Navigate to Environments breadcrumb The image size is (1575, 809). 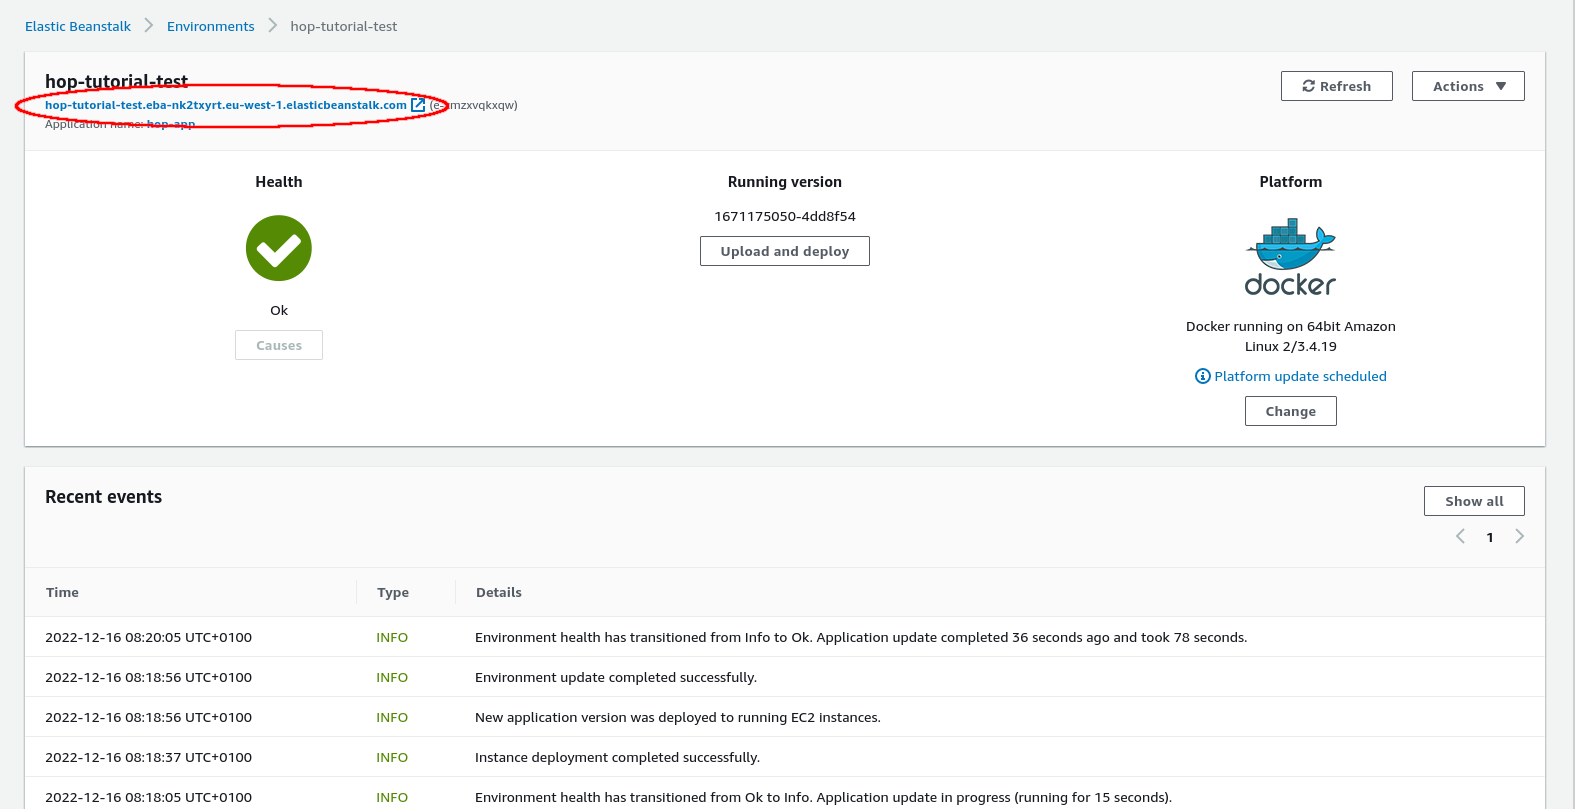tap(211, 26)
